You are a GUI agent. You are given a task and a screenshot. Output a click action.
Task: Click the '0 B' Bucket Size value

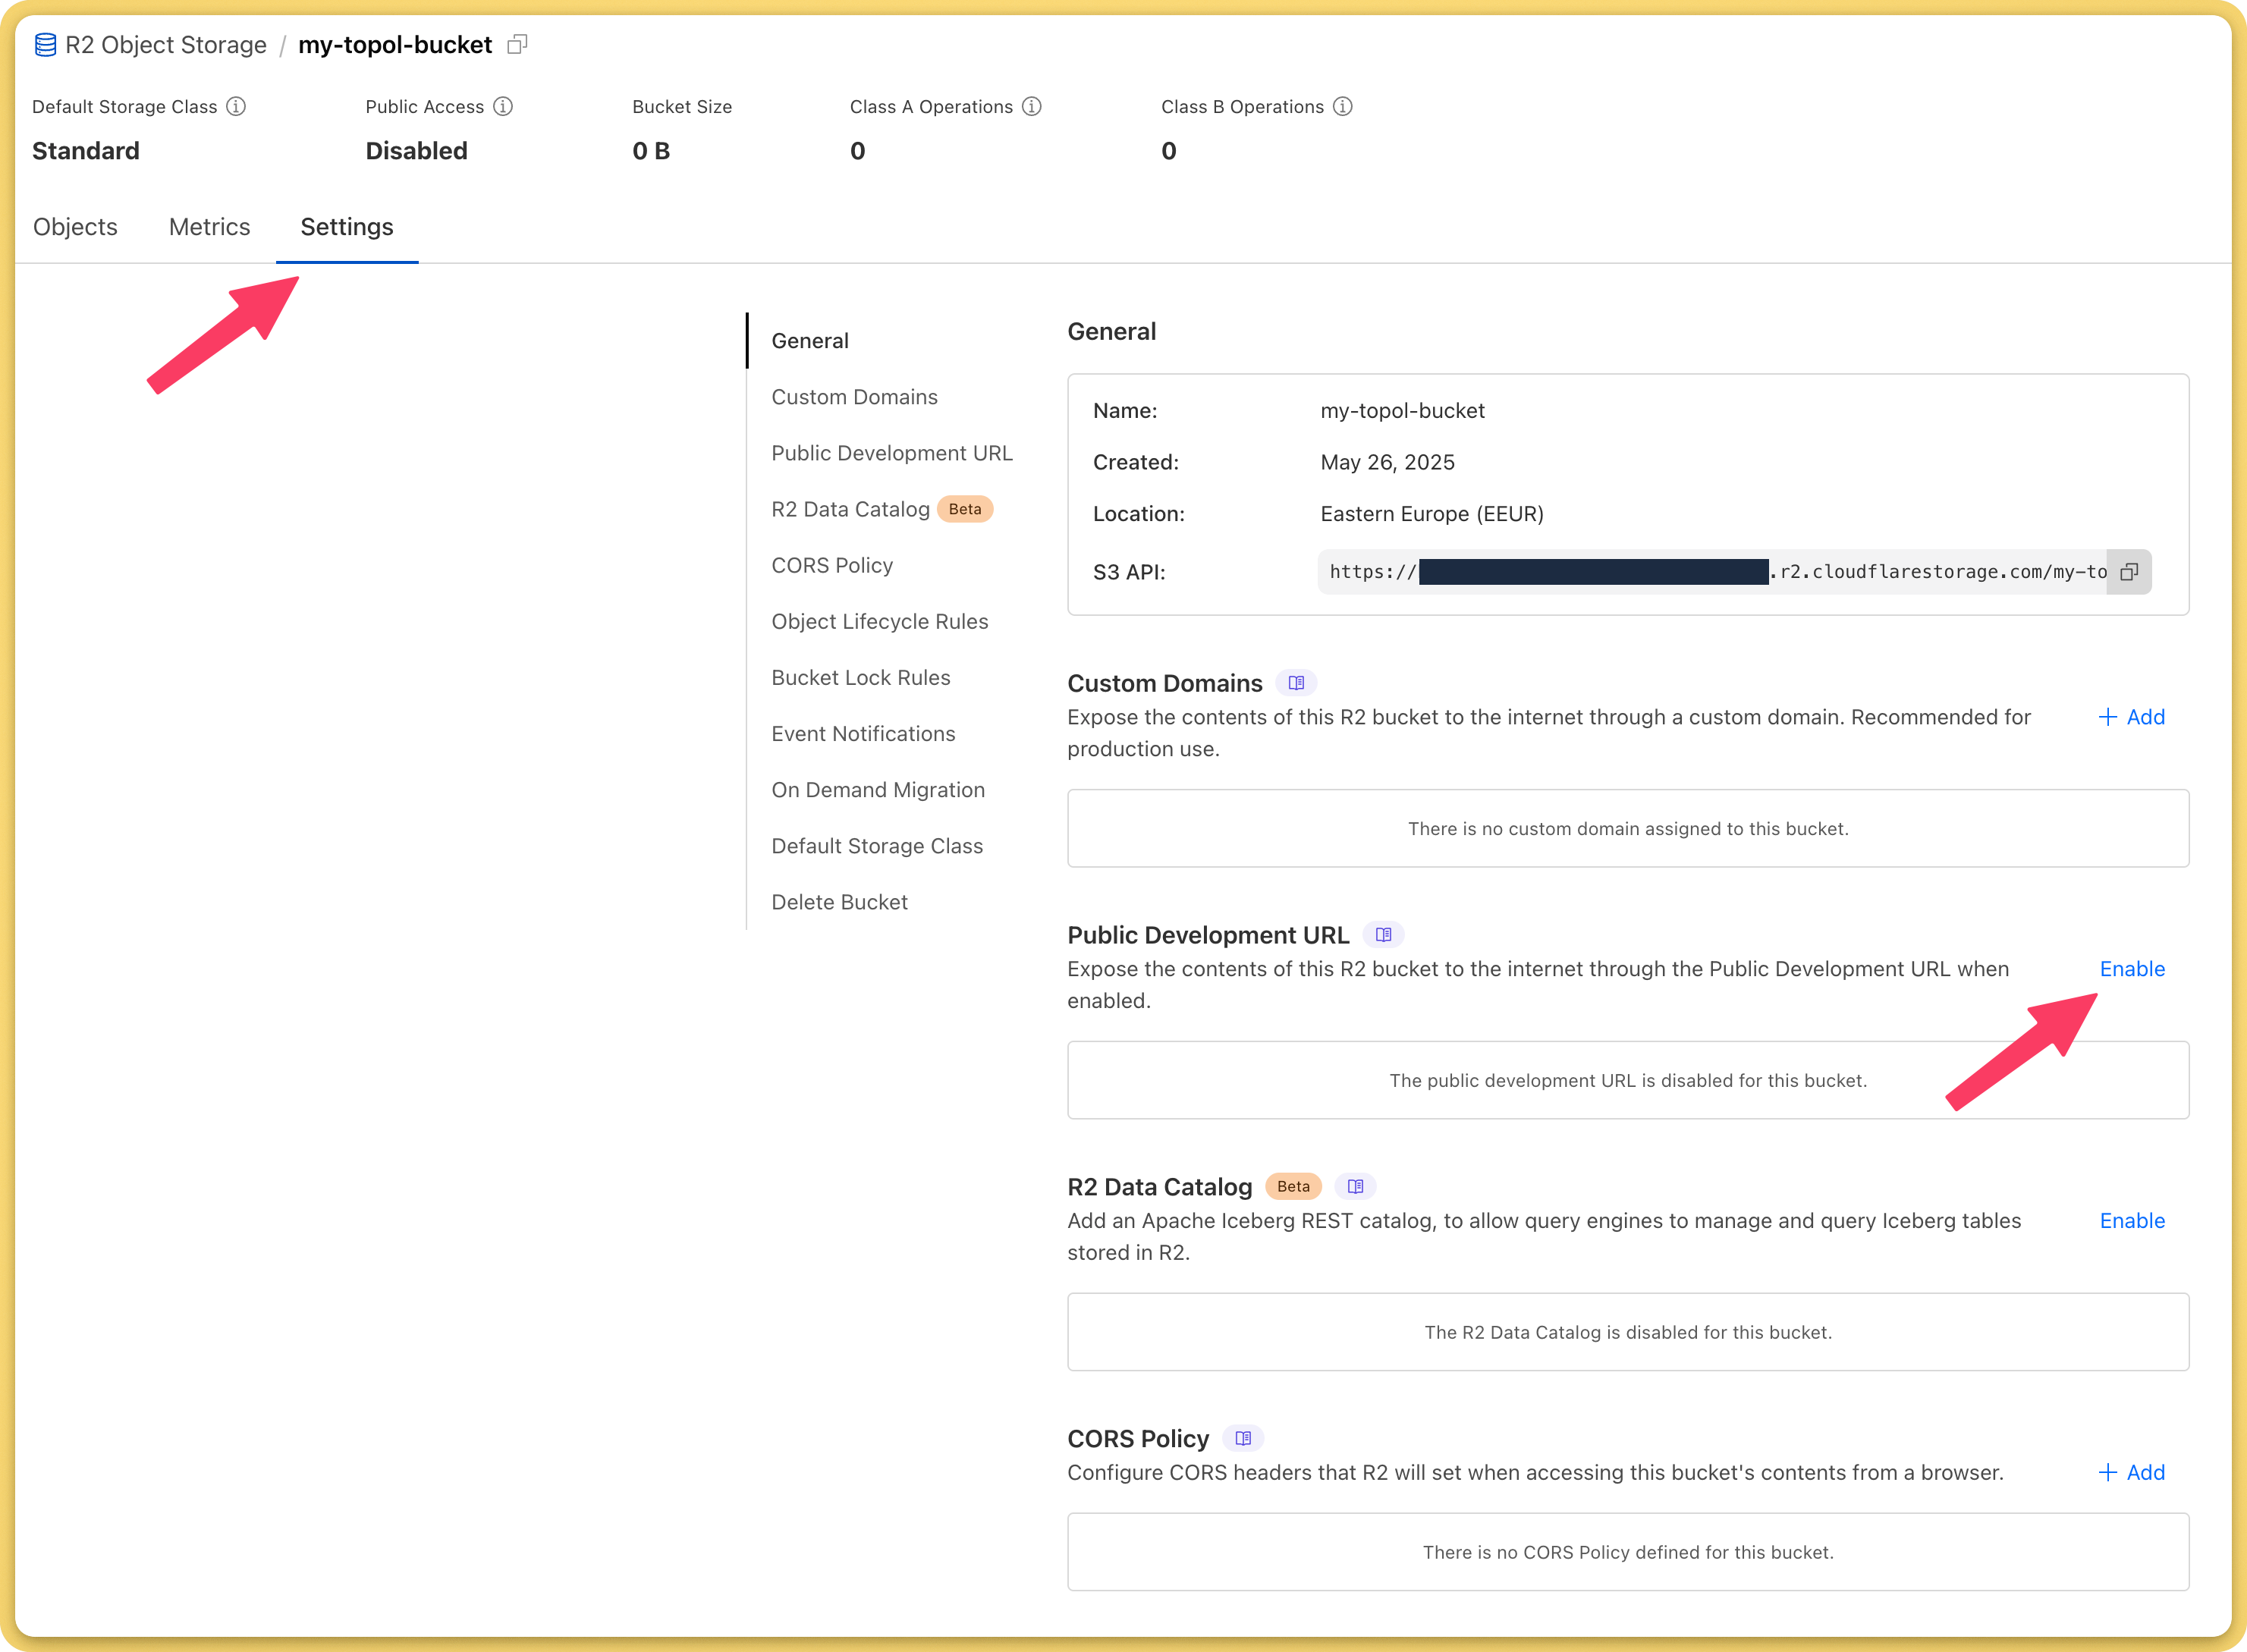pyautogui.click(x=651, y=151)
